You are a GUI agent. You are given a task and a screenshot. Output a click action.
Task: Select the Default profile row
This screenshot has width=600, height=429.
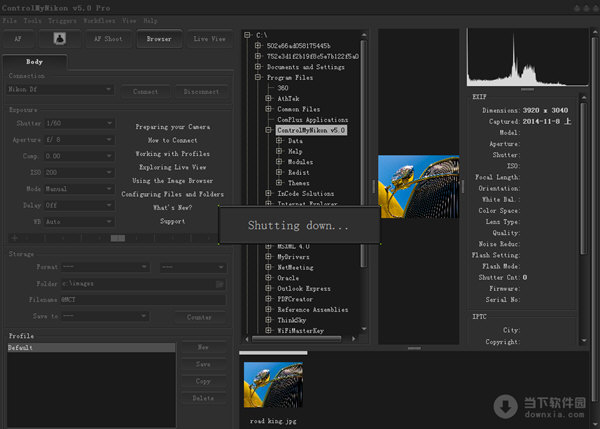[91, 347]
